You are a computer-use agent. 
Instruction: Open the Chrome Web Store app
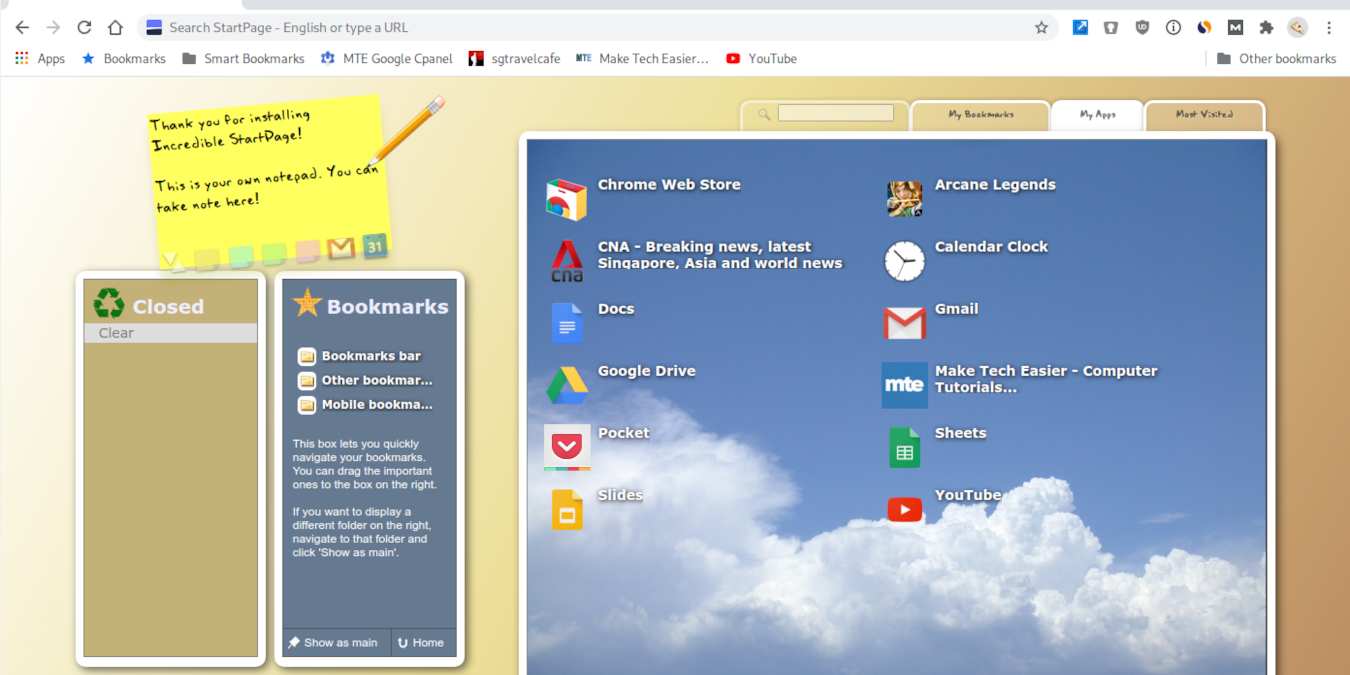[565, 197]
